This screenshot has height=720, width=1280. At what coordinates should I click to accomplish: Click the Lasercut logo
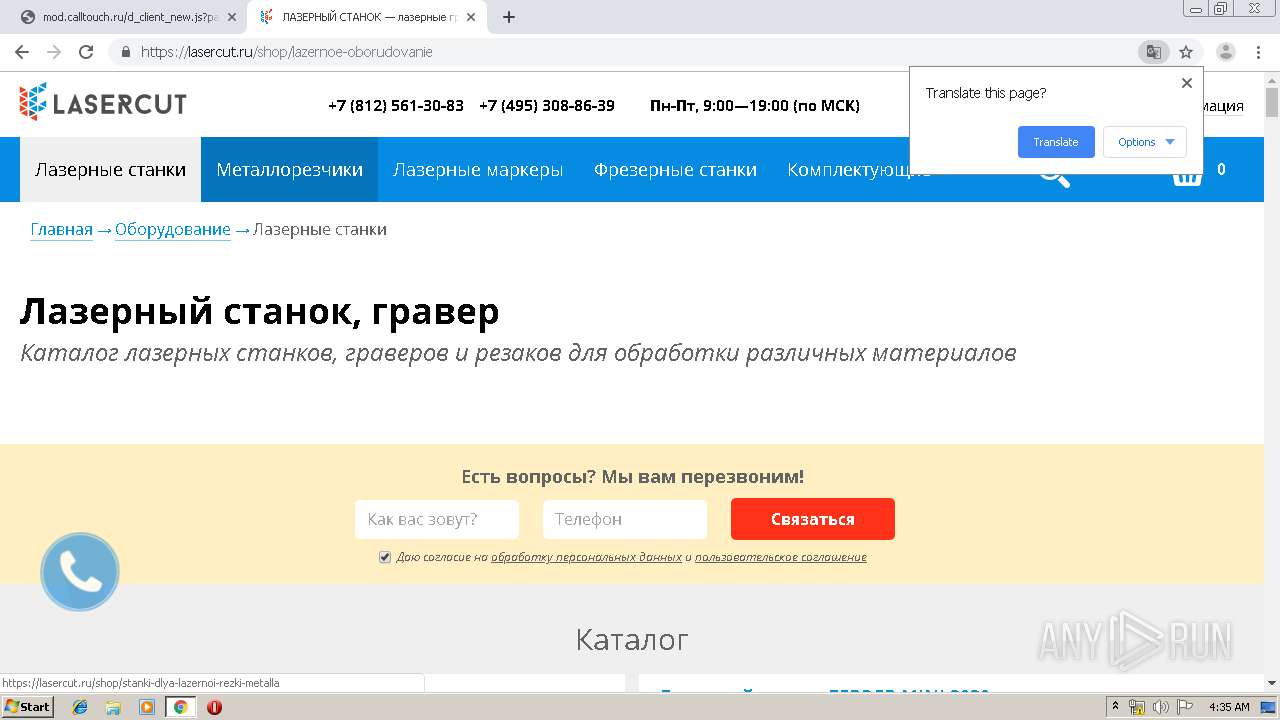point(102,102)
